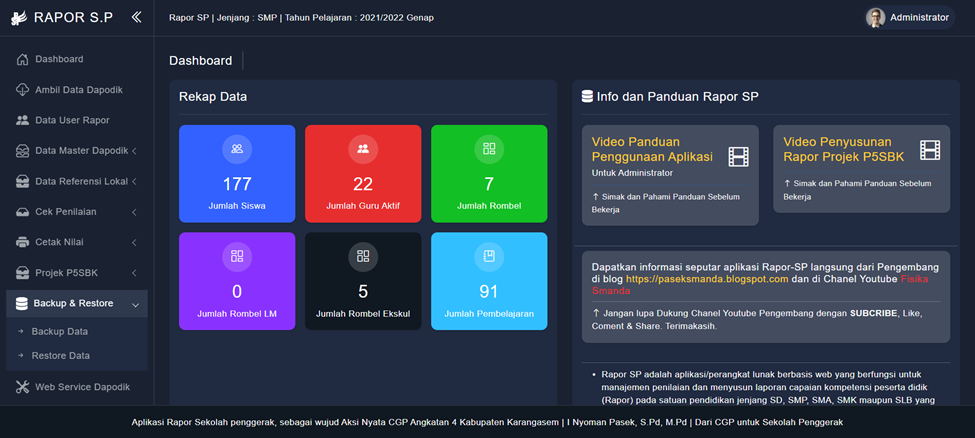Collapse the Backup & Restore menu

click(134, 303)
